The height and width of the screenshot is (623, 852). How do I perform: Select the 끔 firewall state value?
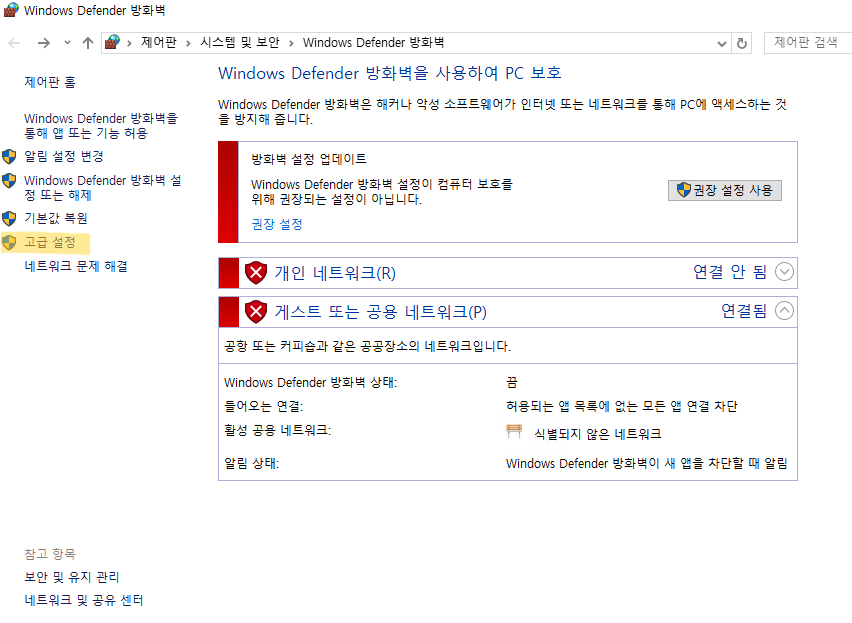pyautogui.click(x=512, y=382)
